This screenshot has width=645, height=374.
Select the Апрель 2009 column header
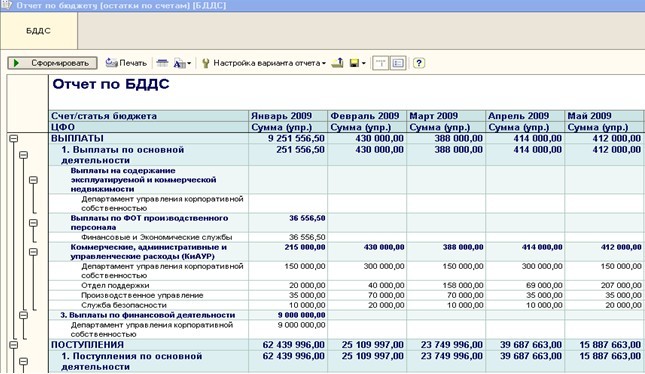[525, 116]
